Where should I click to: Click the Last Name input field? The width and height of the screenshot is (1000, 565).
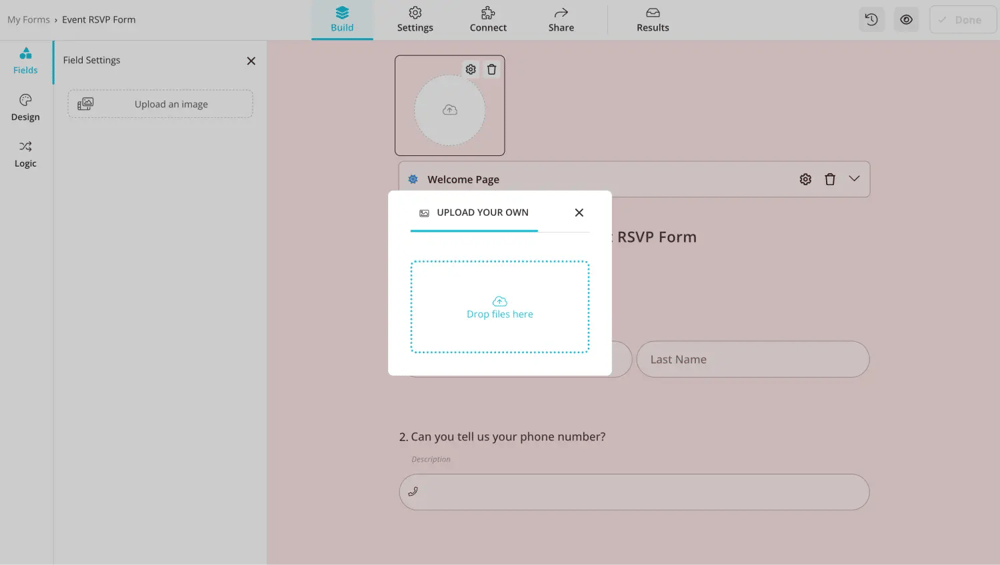point(753,359)
